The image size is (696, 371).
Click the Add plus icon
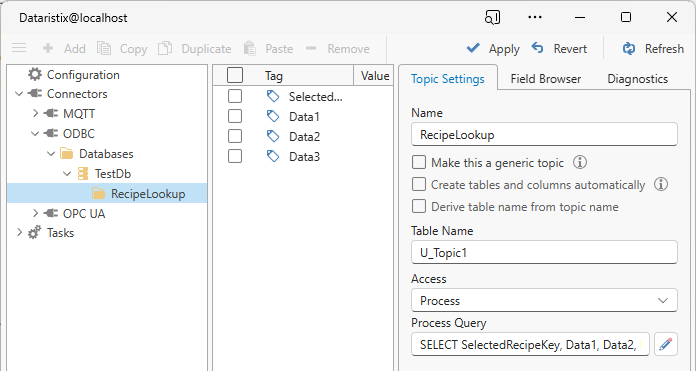(47, 48)
